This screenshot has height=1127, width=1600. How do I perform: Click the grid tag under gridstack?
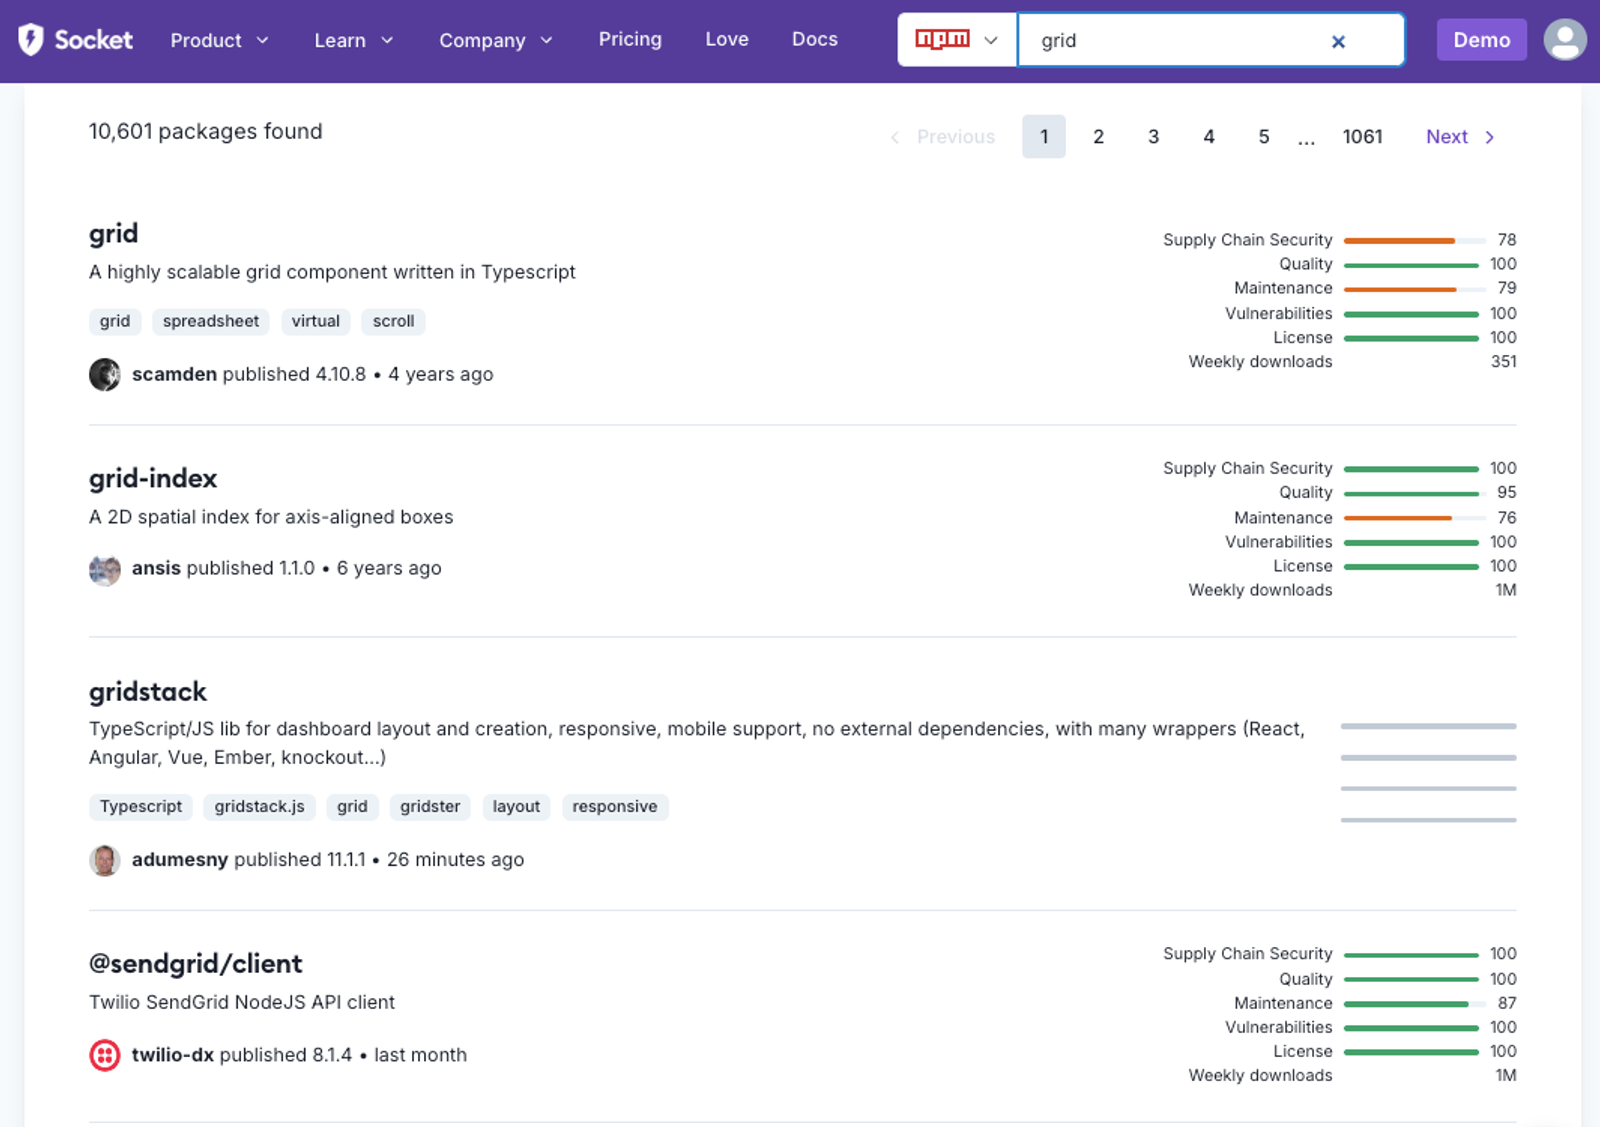pos(352,807)
